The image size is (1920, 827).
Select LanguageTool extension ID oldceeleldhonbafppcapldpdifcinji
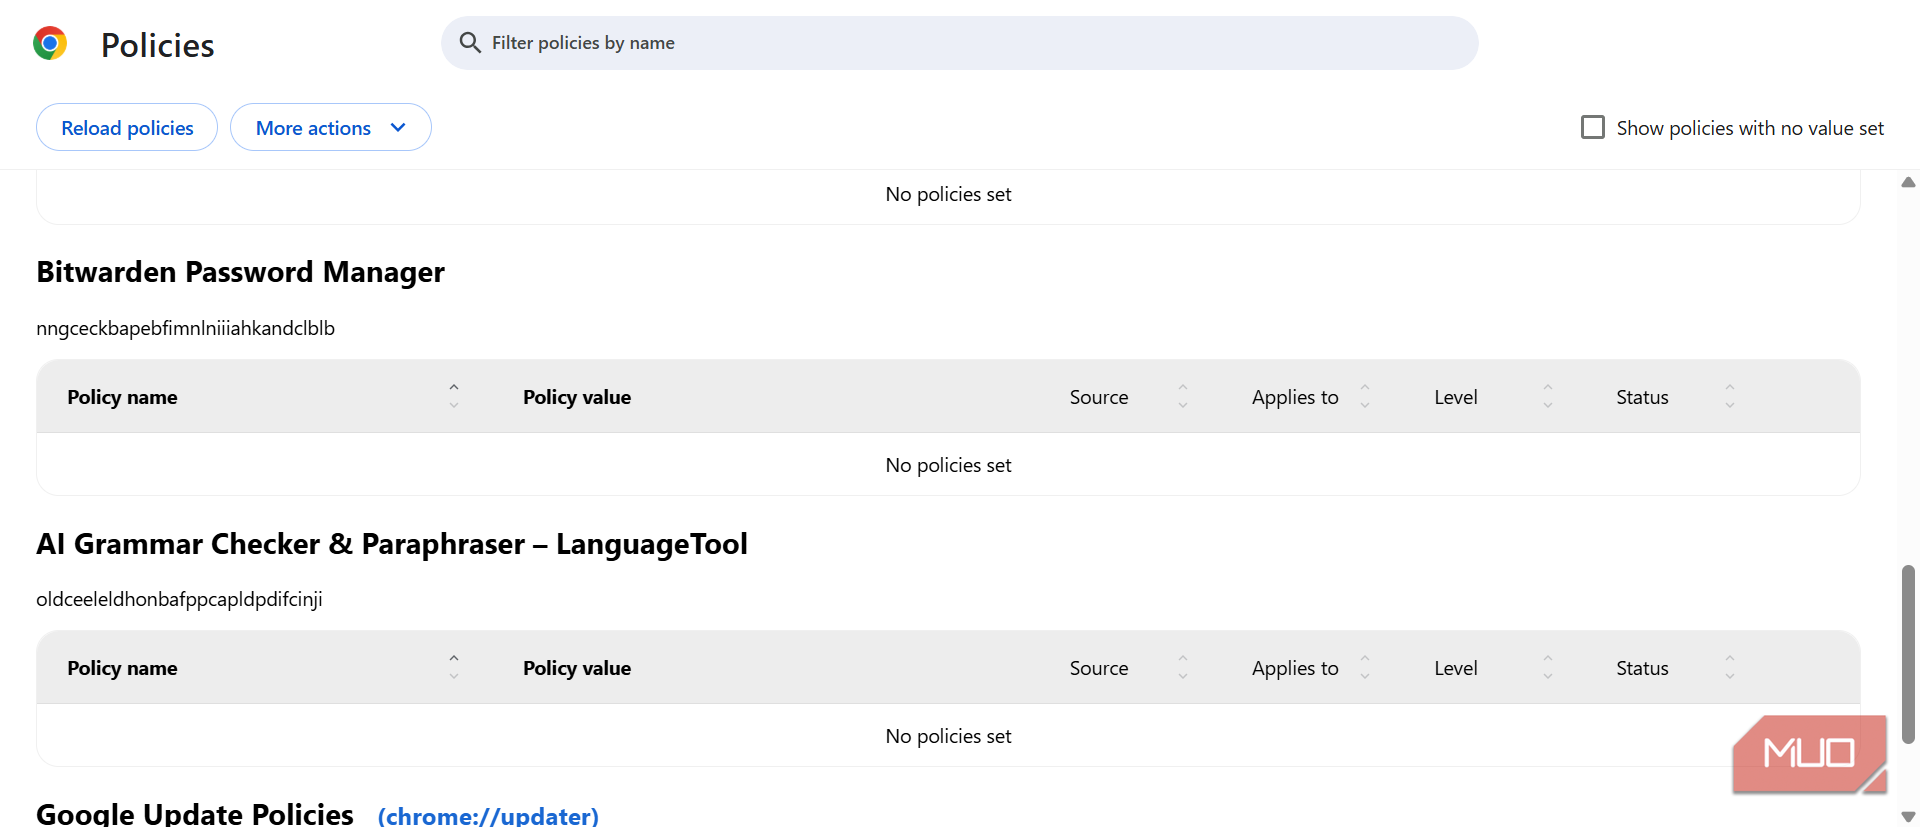click(179, 599)
